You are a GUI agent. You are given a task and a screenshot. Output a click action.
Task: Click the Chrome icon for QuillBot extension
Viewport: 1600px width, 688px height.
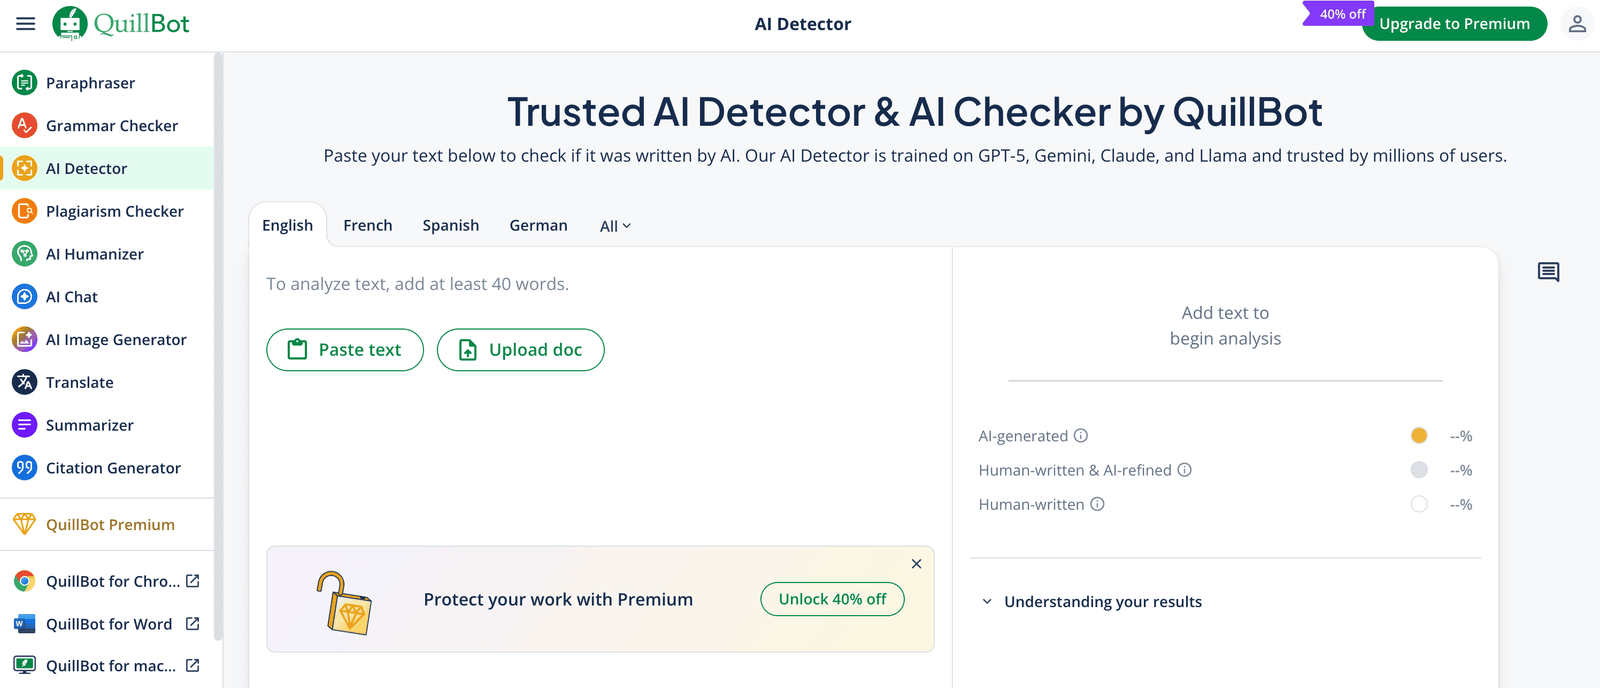click(x=25, y=581)
